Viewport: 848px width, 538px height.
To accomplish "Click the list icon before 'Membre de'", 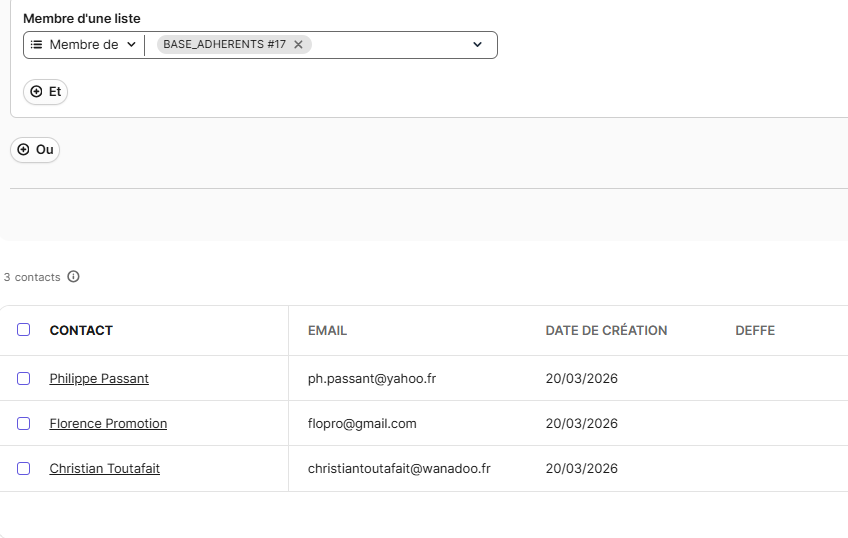I will [x=37, y=45].
